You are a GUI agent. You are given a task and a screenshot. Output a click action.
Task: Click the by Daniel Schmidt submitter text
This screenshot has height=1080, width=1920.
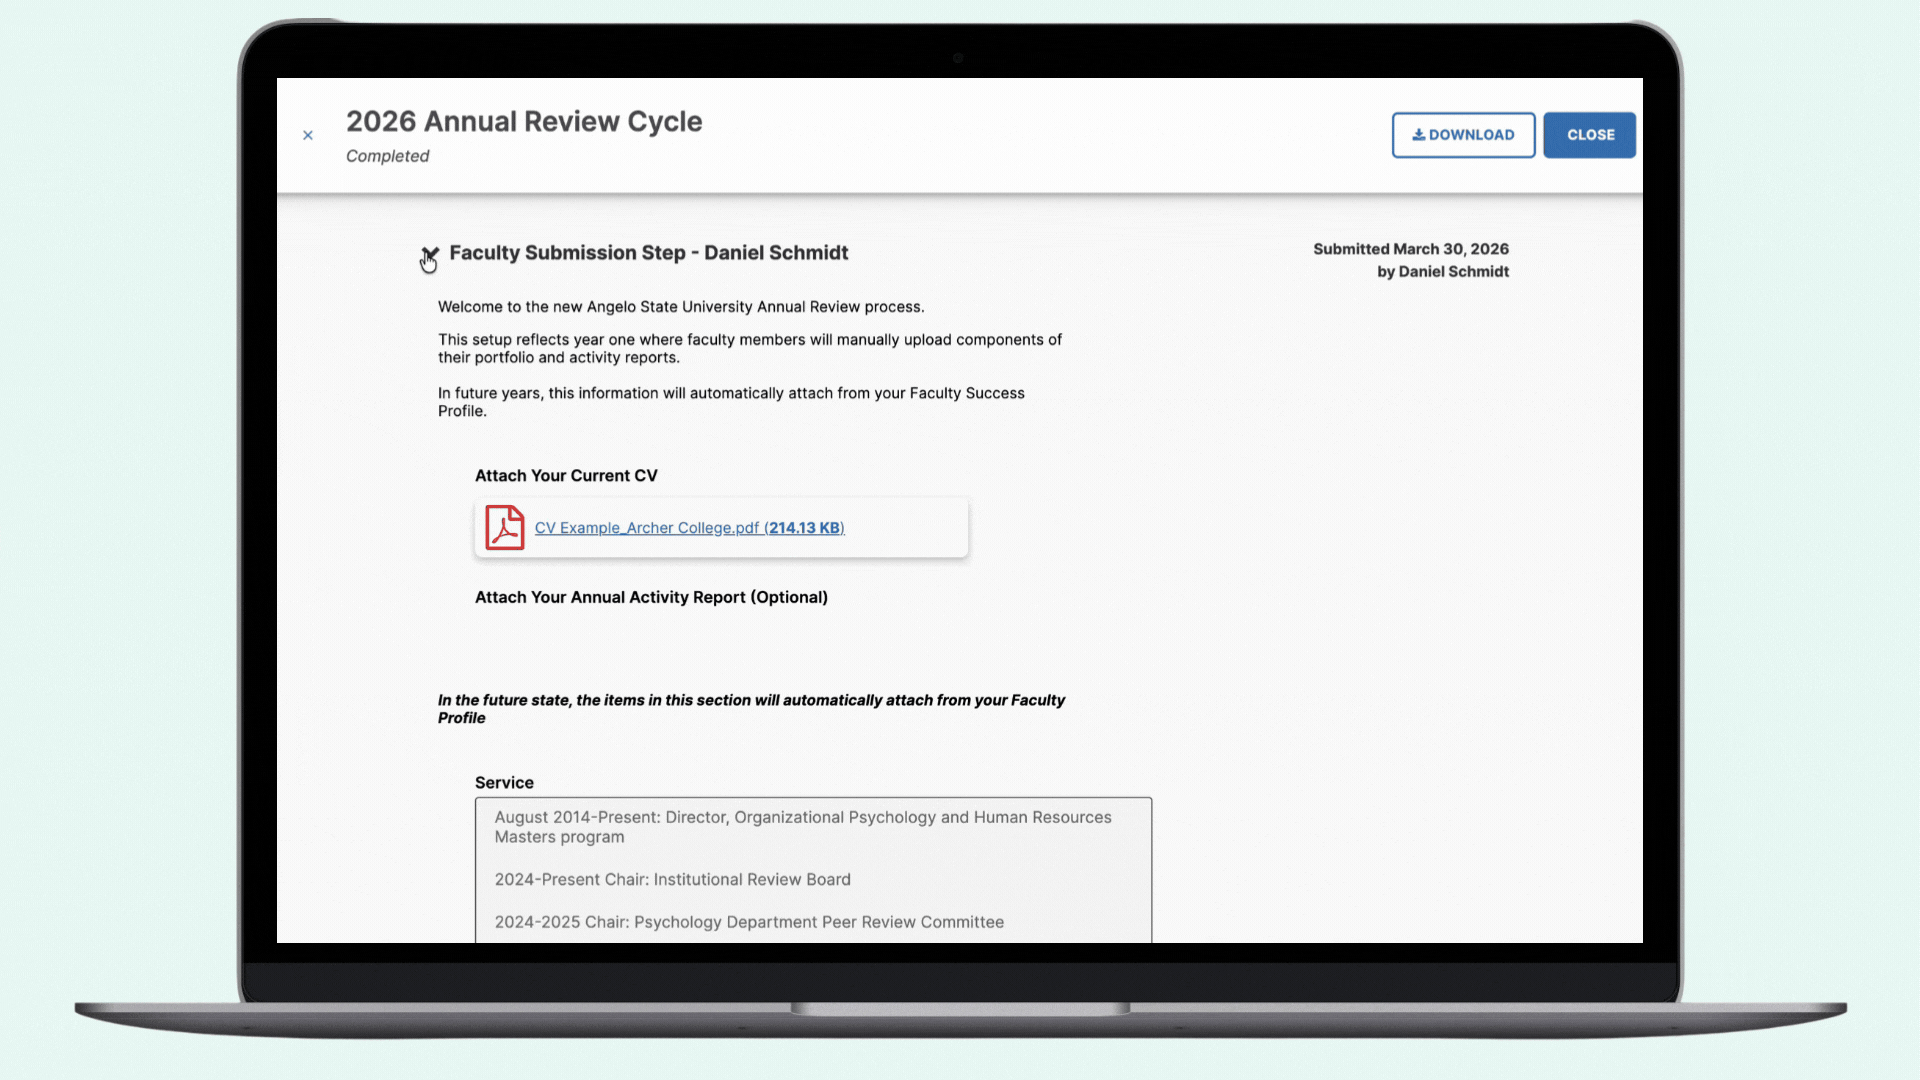point(1442,272)
